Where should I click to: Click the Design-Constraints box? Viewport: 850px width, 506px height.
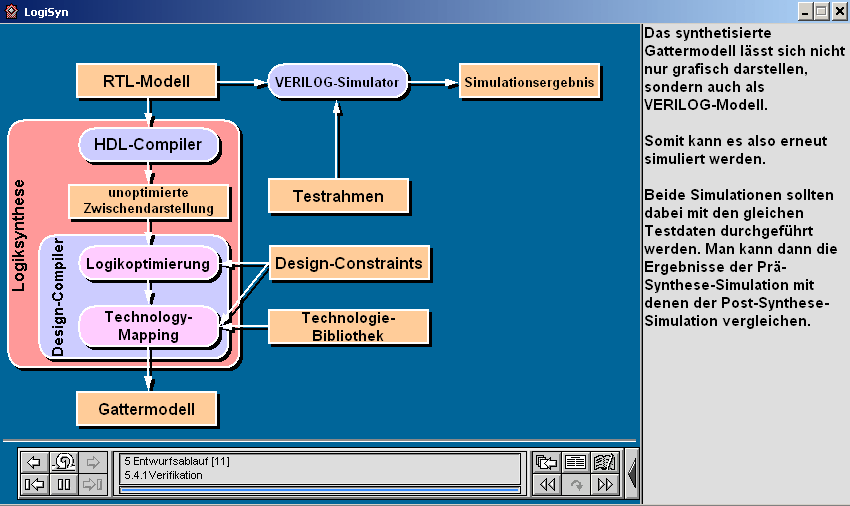(349, 263)
